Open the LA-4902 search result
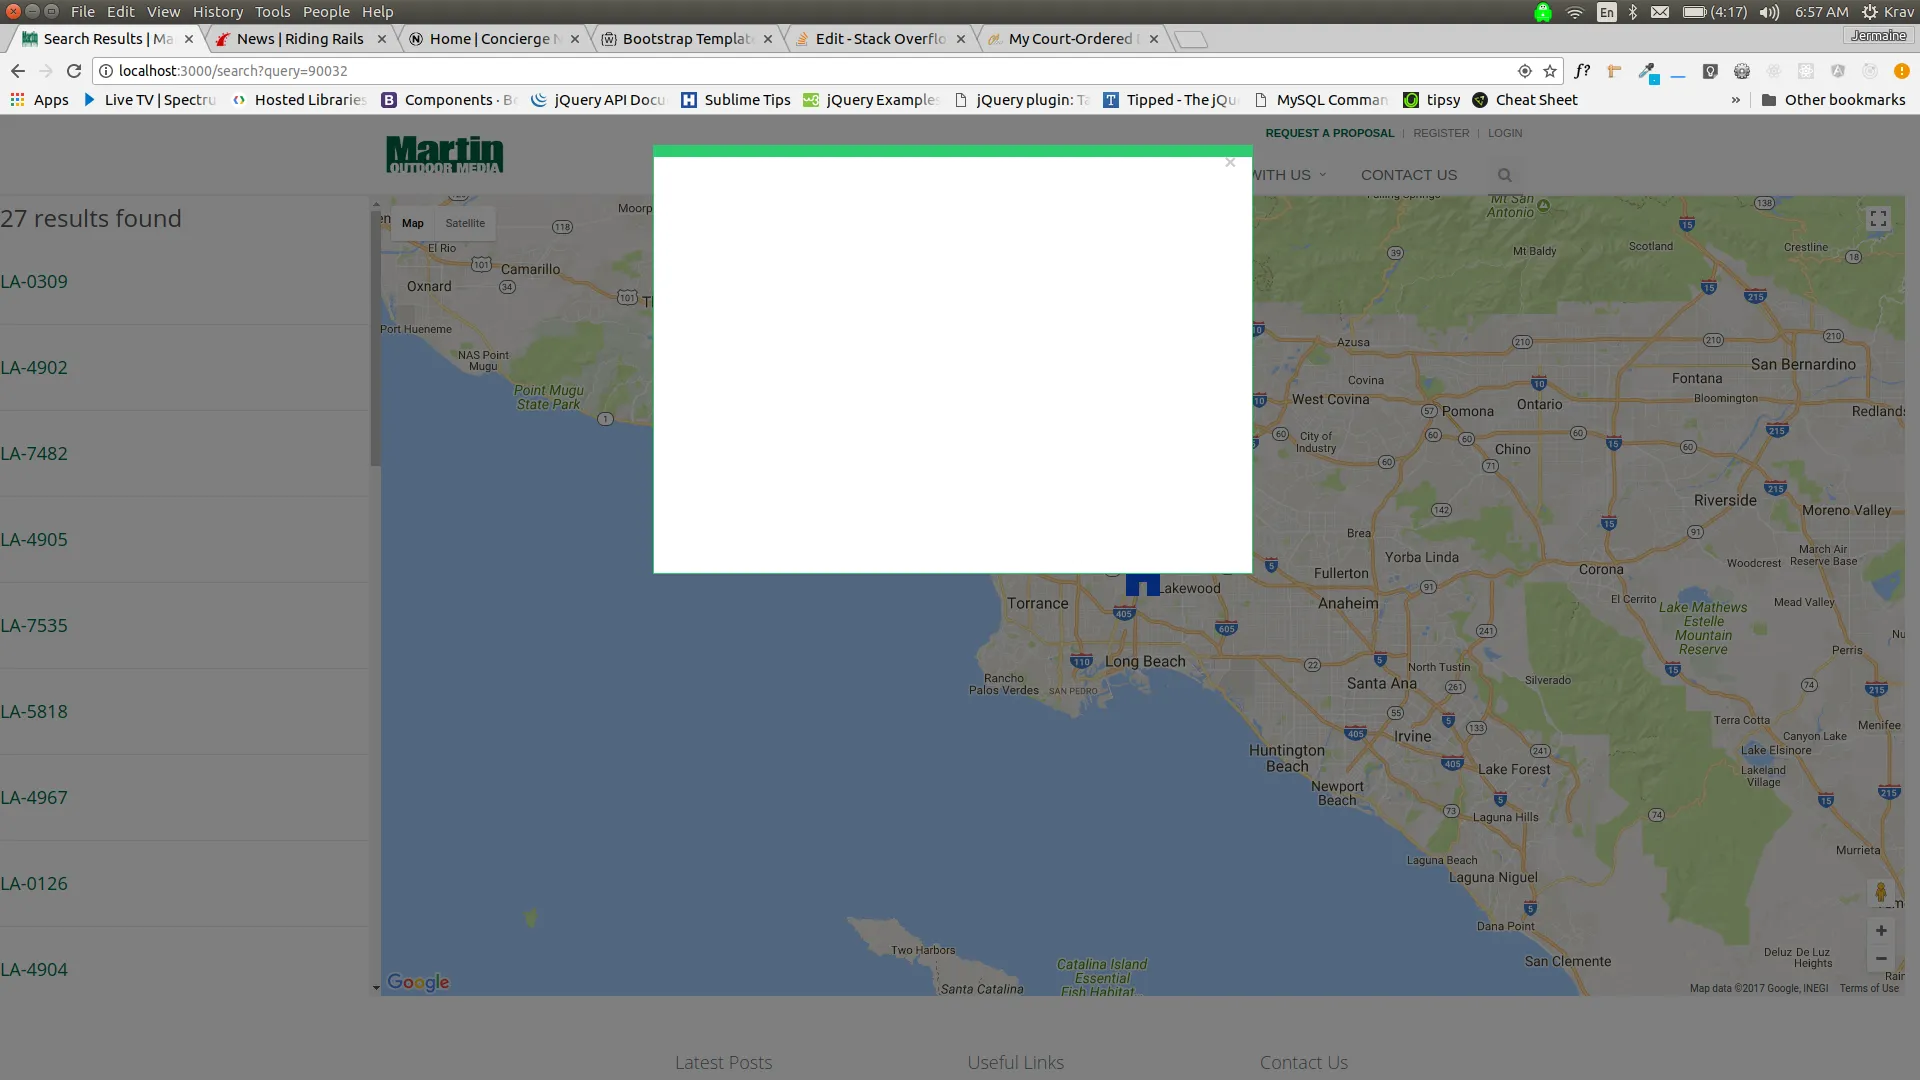The image size is (1920, 1080). (x=34, y=367)
